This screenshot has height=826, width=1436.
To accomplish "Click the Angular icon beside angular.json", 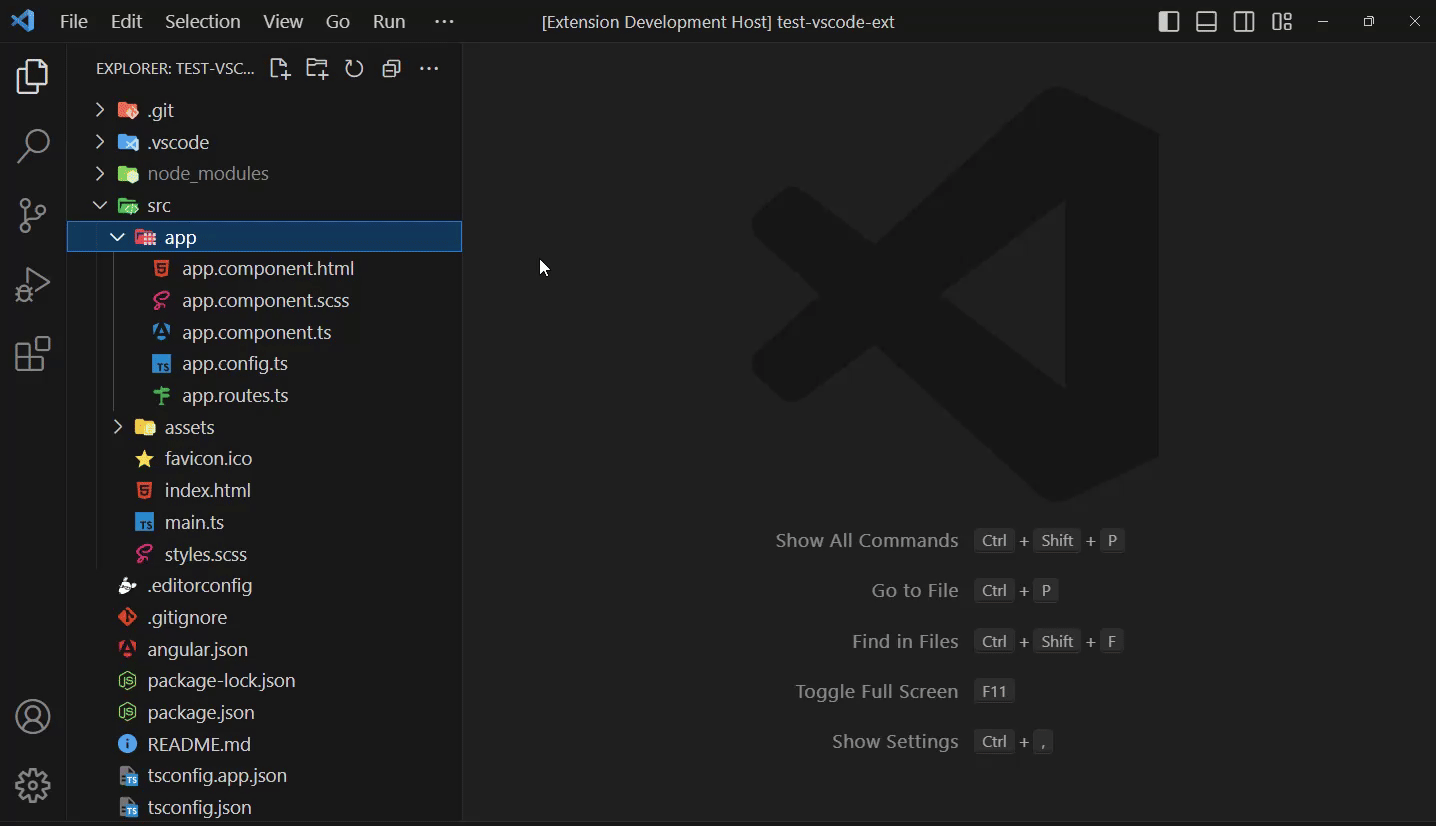I will click(127, 649).
